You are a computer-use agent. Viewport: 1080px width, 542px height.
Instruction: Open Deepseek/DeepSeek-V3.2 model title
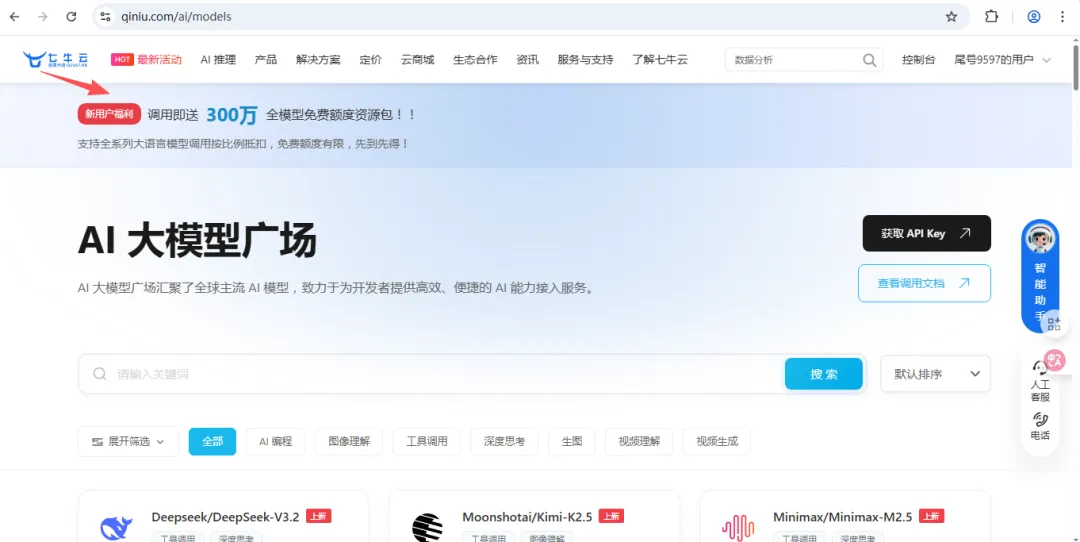coord(225,517)
